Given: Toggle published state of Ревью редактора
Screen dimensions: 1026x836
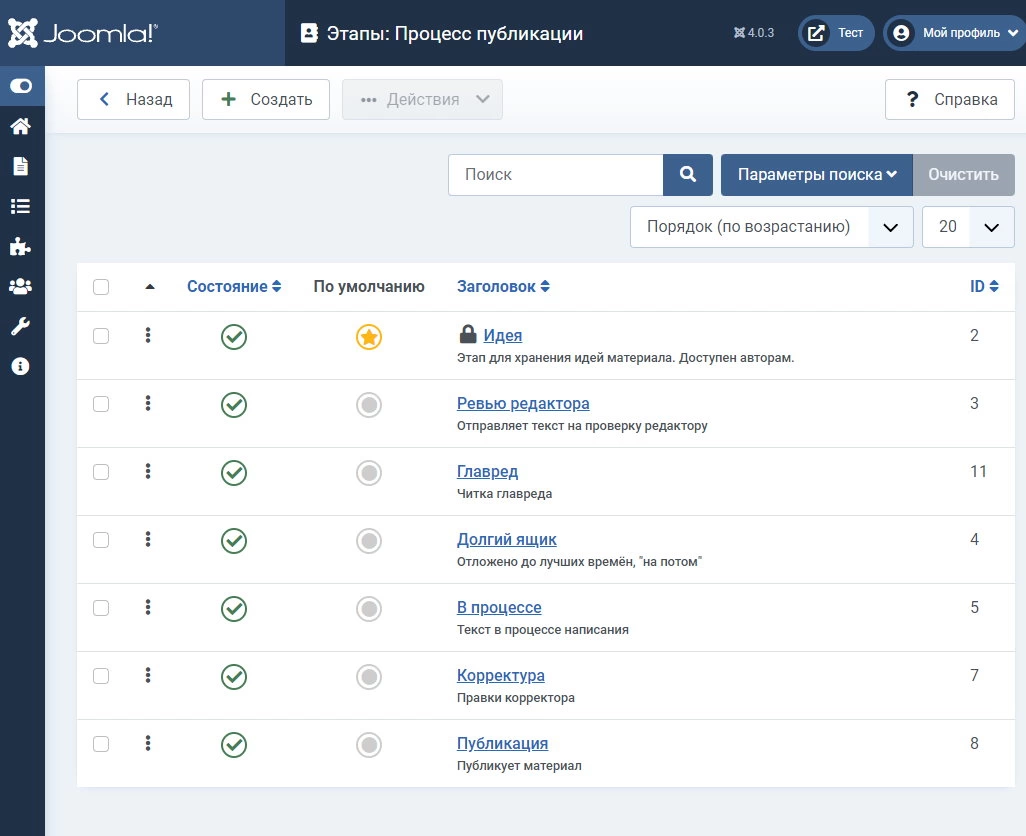Looking at the screenshot, I should coord(234,405).
